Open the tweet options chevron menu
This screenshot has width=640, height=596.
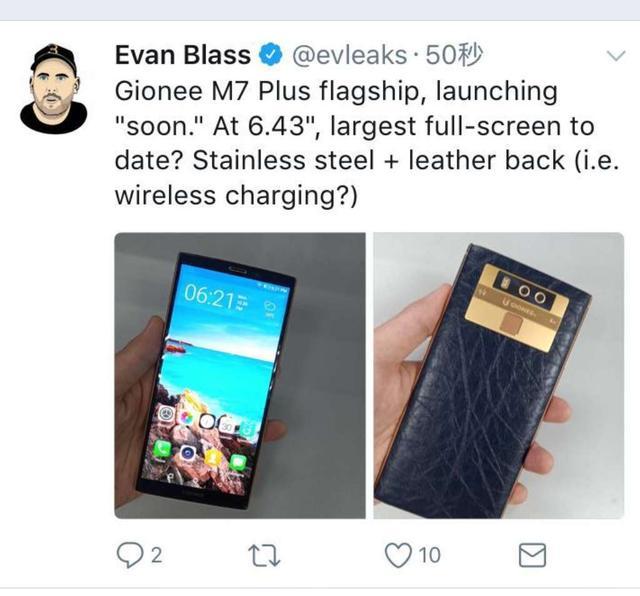tap(616, 56)
